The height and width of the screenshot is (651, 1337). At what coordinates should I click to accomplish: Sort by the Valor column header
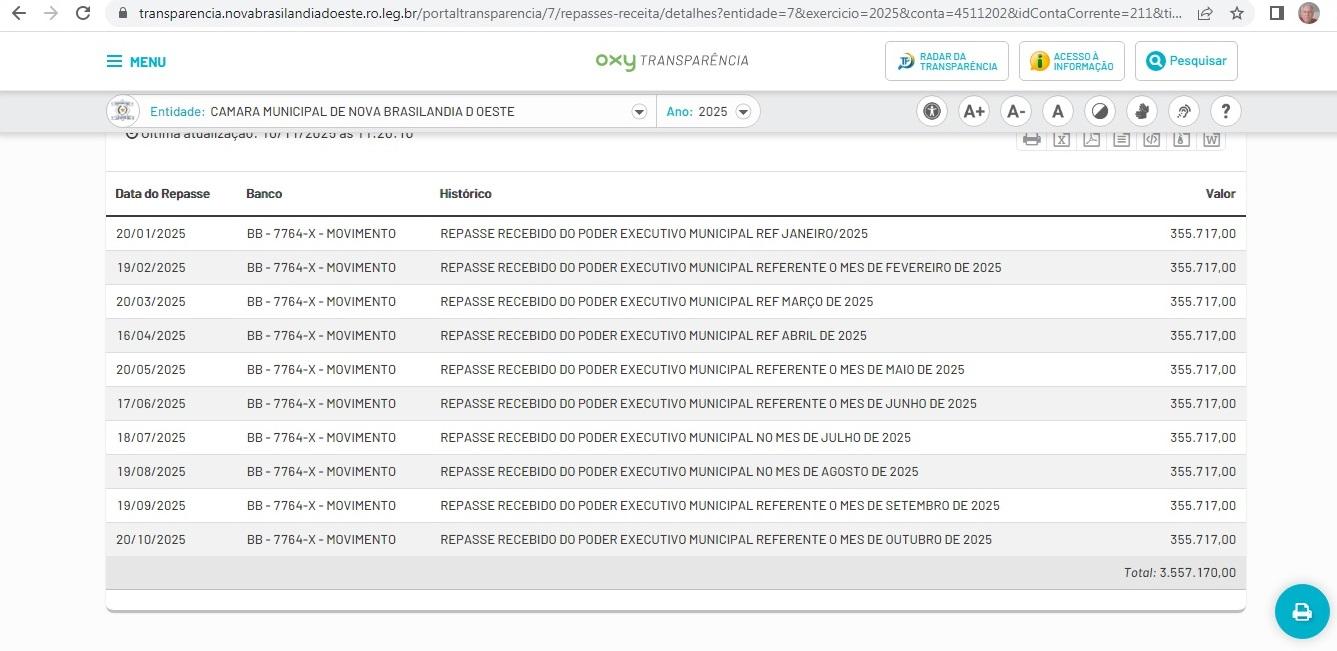(1220, 194)
